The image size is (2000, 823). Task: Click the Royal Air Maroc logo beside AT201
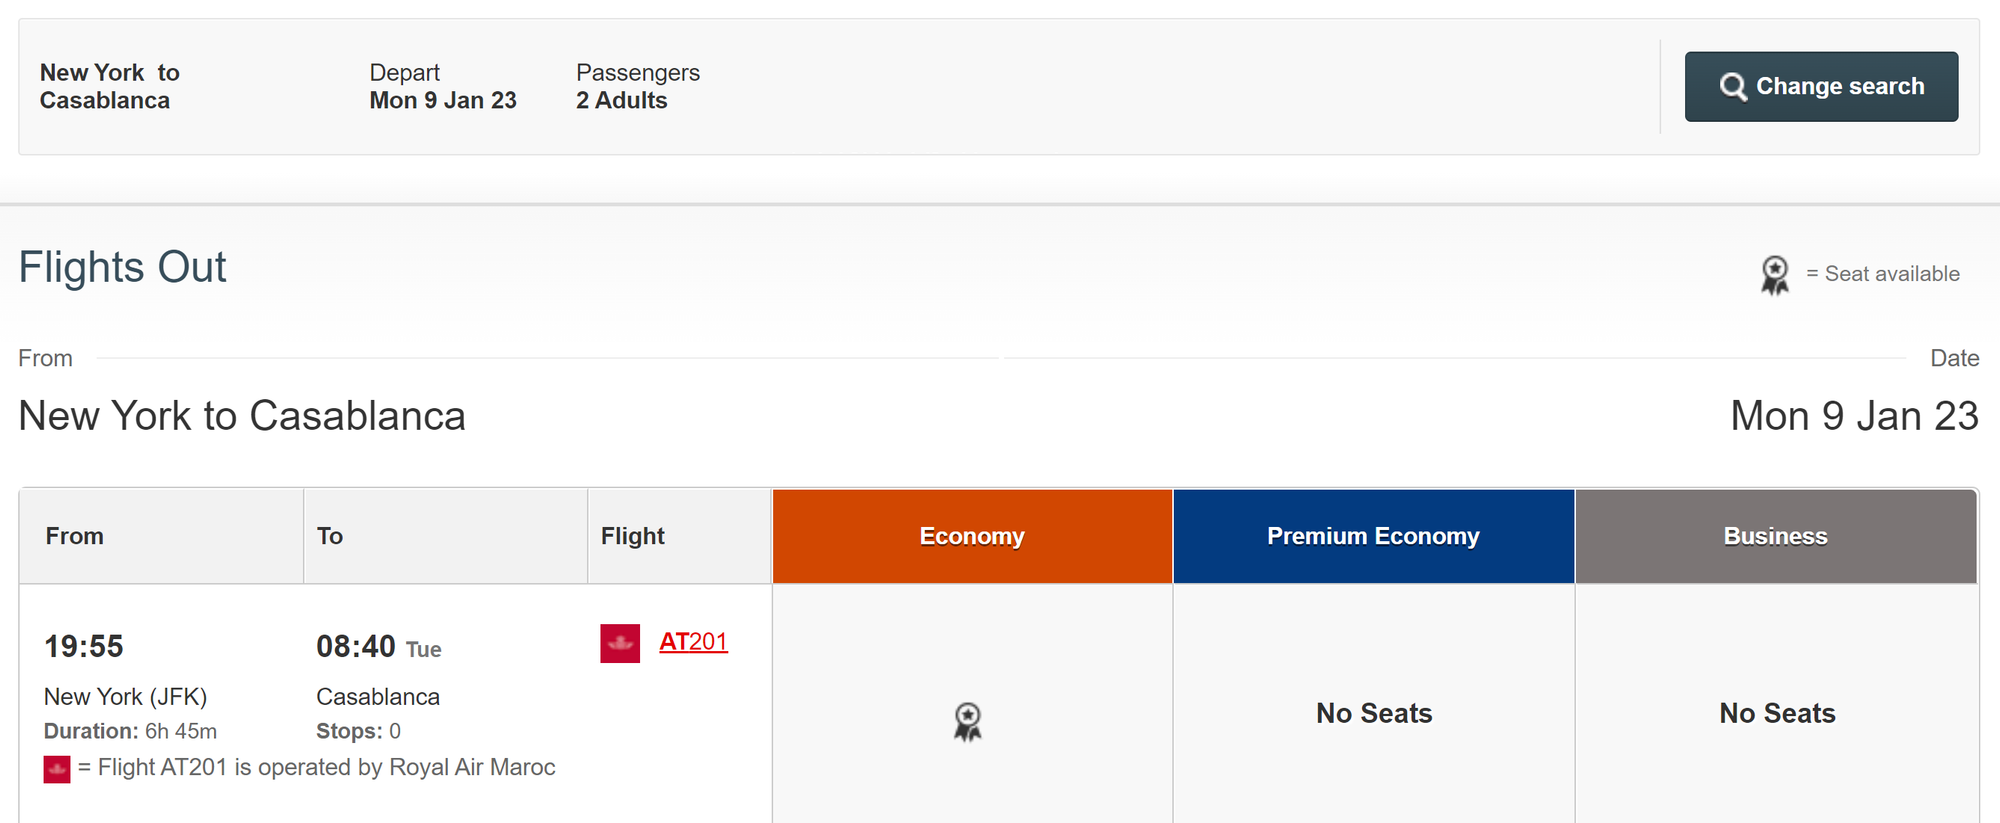tap(620, 644)
